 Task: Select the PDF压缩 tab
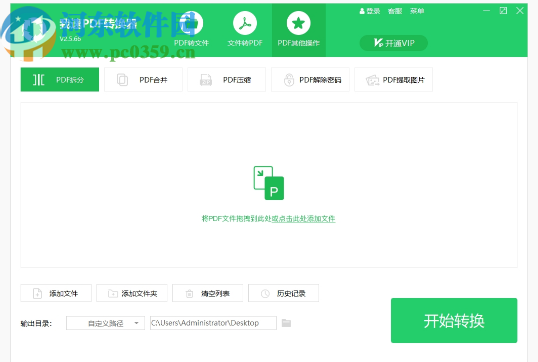tap(226, 80)
